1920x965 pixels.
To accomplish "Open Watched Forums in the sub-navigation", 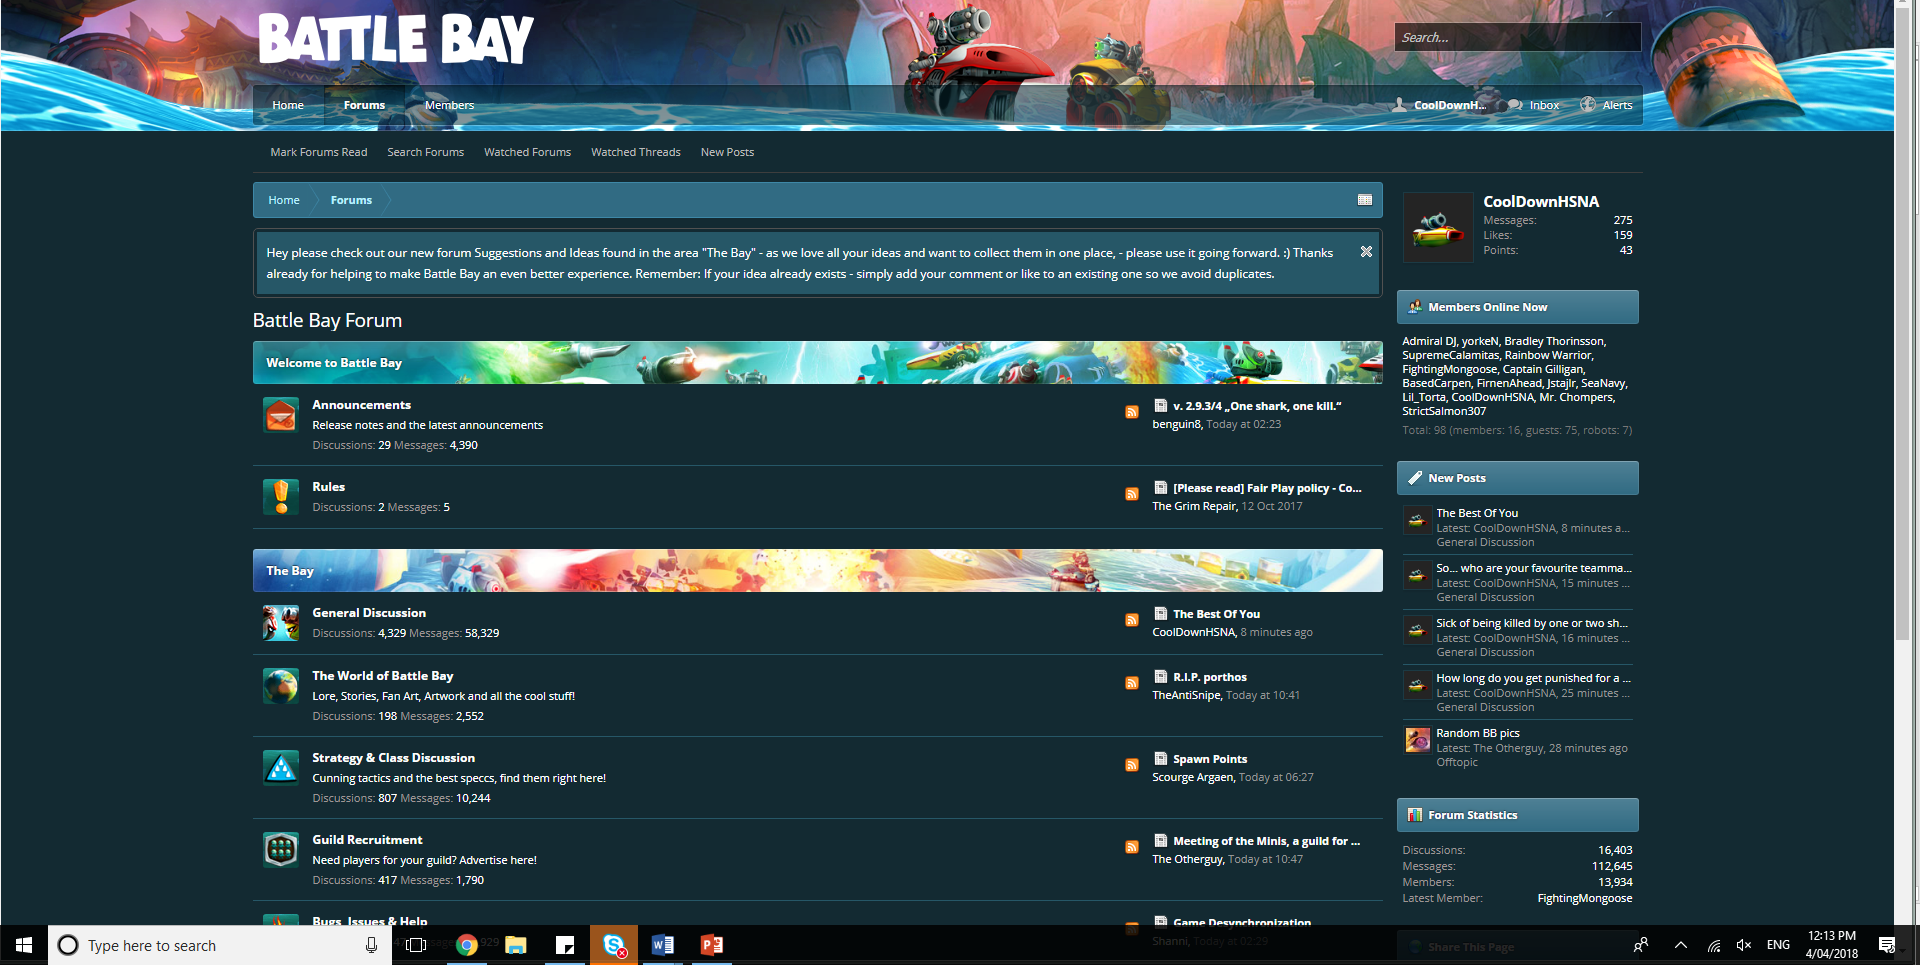I will 528,152.
